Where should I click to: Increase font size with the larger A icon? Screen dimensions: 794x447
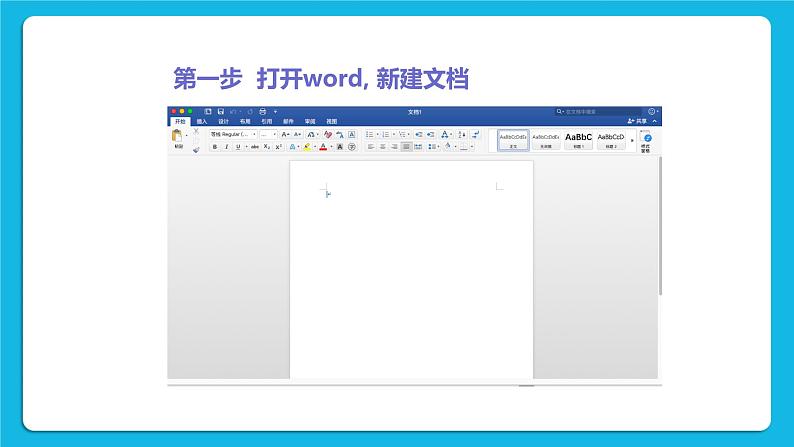tap(286, 134)
